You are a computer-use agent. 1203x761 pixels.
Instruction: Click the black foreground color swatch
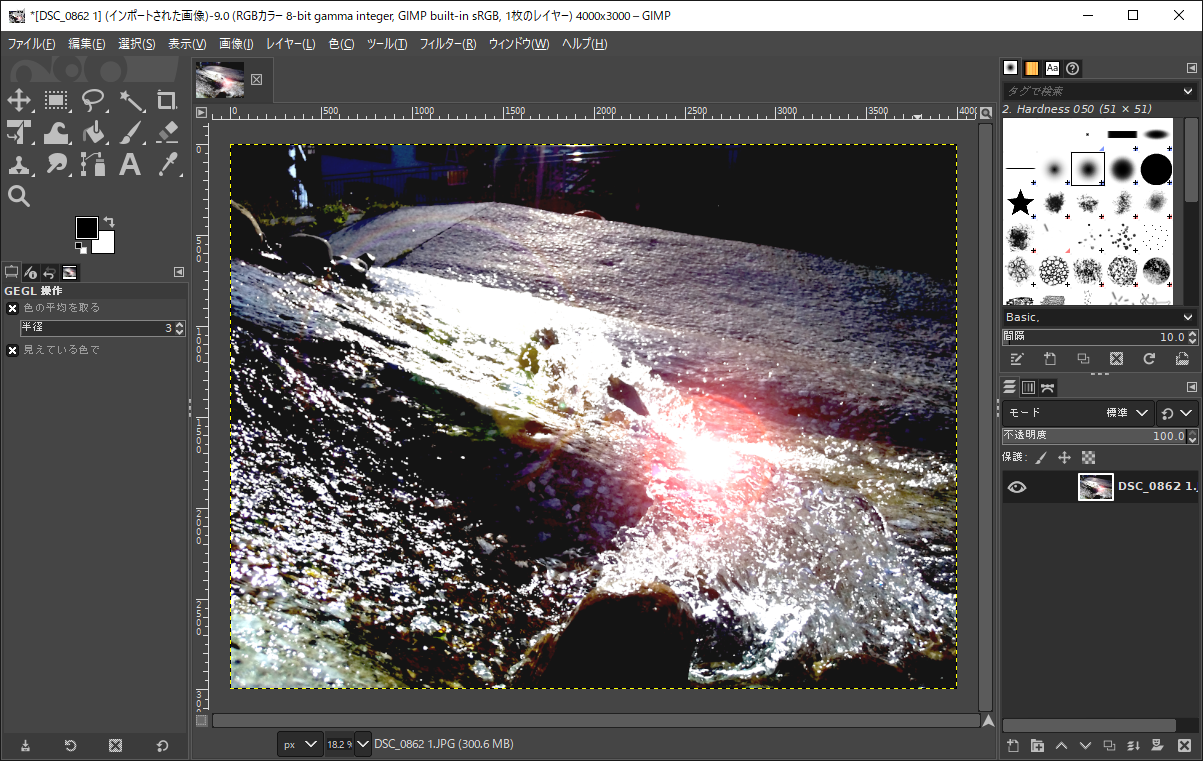[x=87, y=228]
